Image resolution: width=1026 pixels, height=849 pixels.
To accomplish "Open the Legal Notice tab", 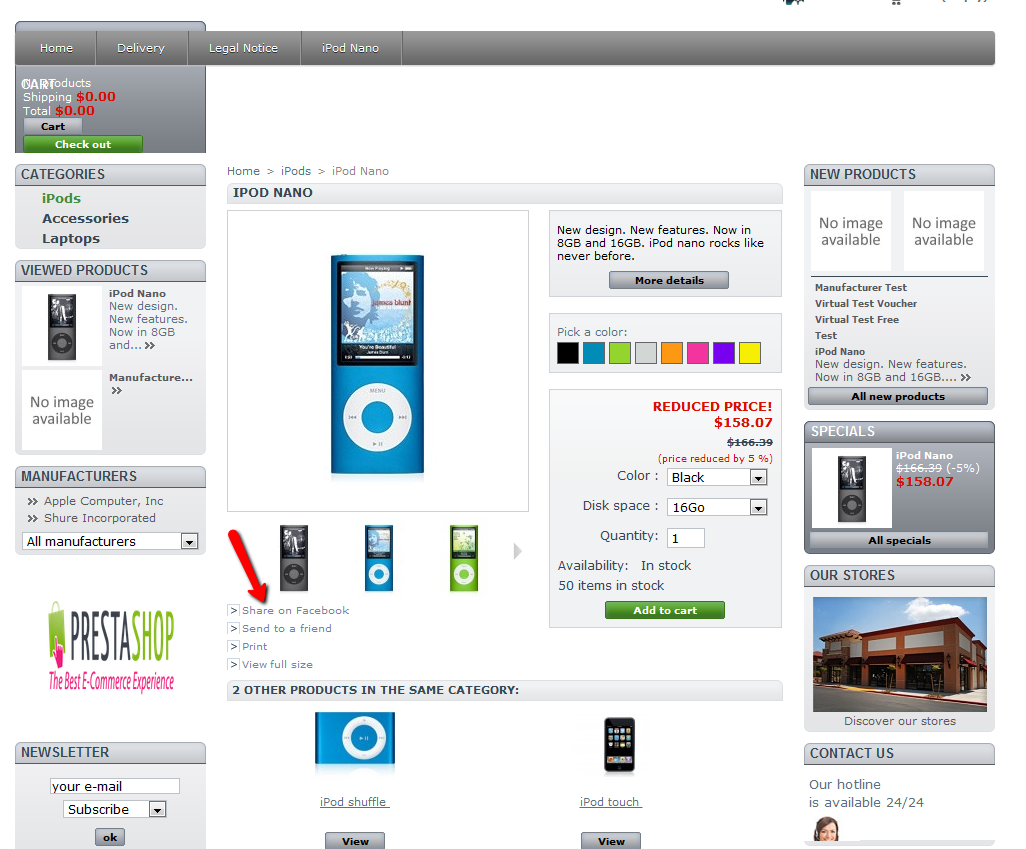I will pyautogui.click(x=243, y=48).
